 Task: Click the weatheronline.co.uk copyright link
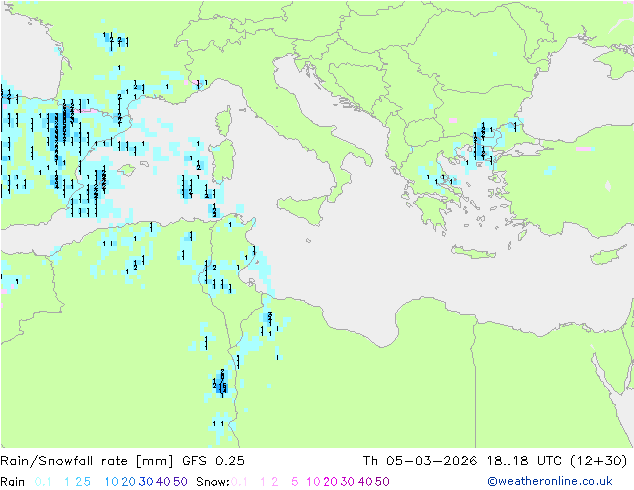pos(550,481)
